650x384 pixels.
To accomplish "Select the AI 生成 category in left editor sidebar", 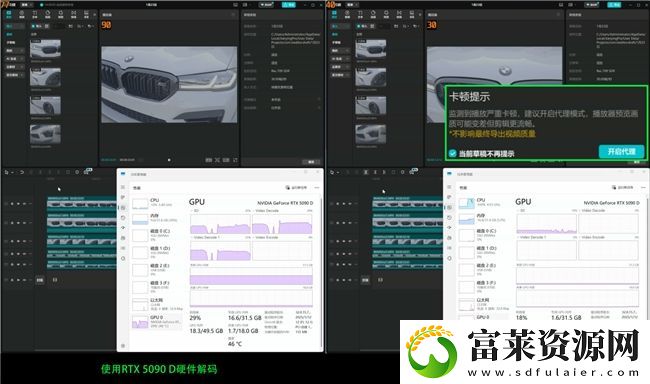I will point(14,58).
